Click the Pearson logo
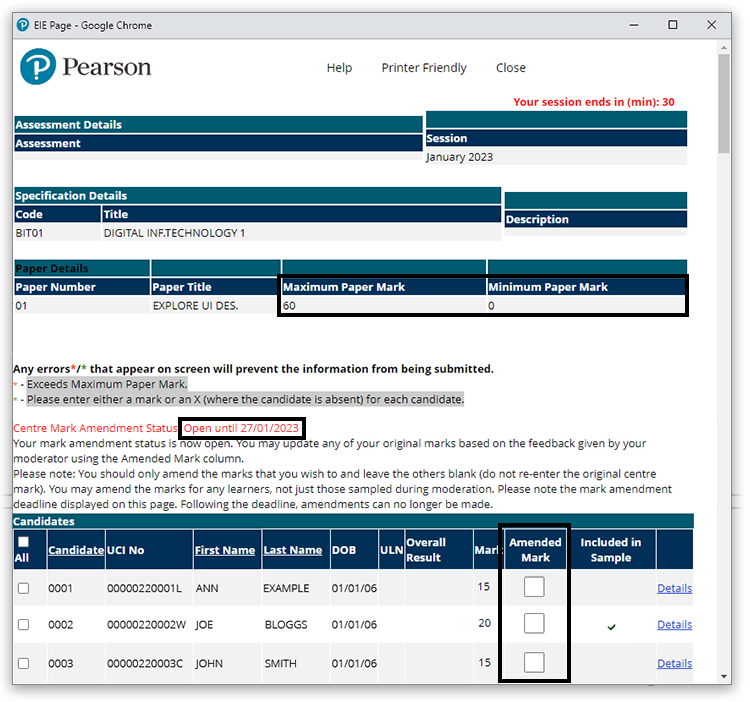Screen dimensions: 750x702 (x=85, y=68)
